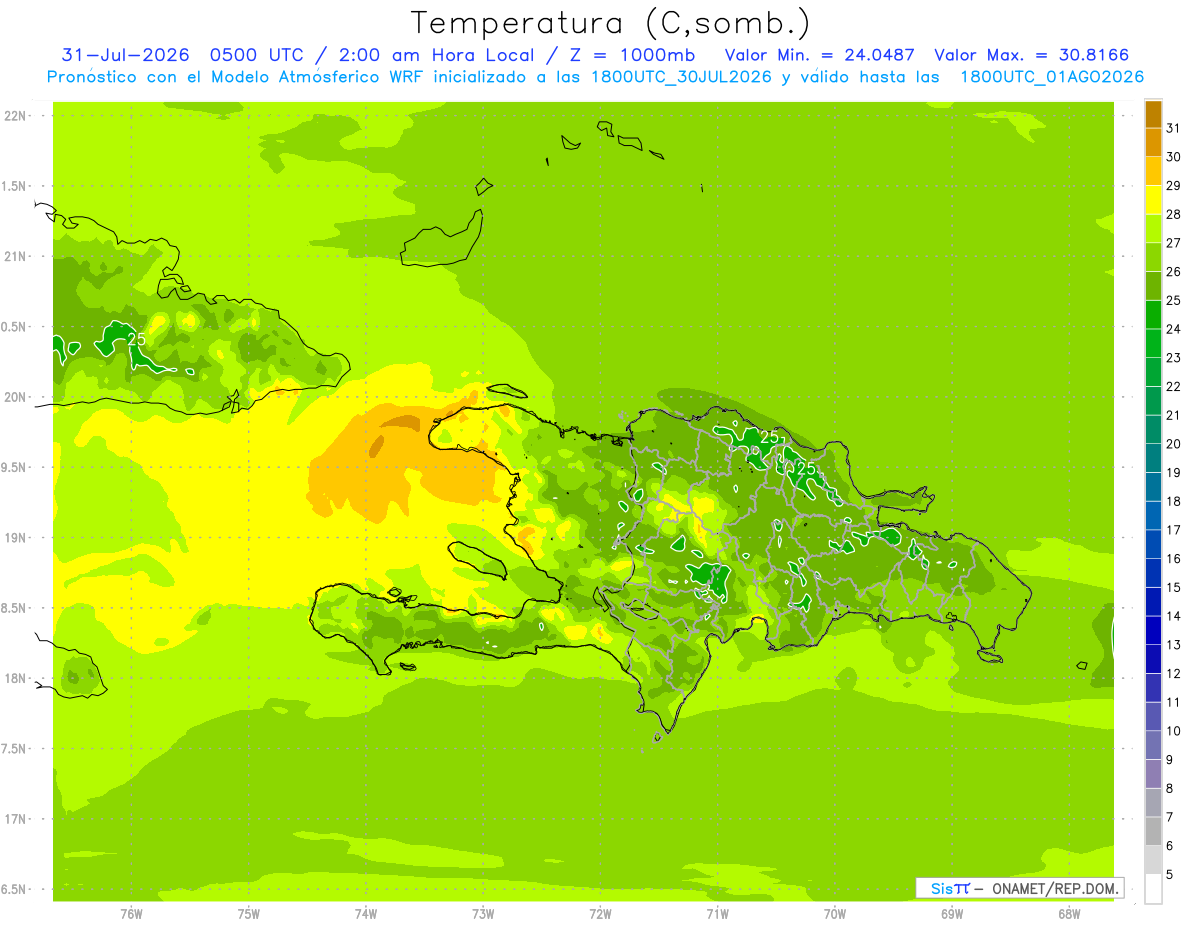Click colorbar scale label "13"
The height and width of the screenshot is (927, 1200).
point(1173,645)
